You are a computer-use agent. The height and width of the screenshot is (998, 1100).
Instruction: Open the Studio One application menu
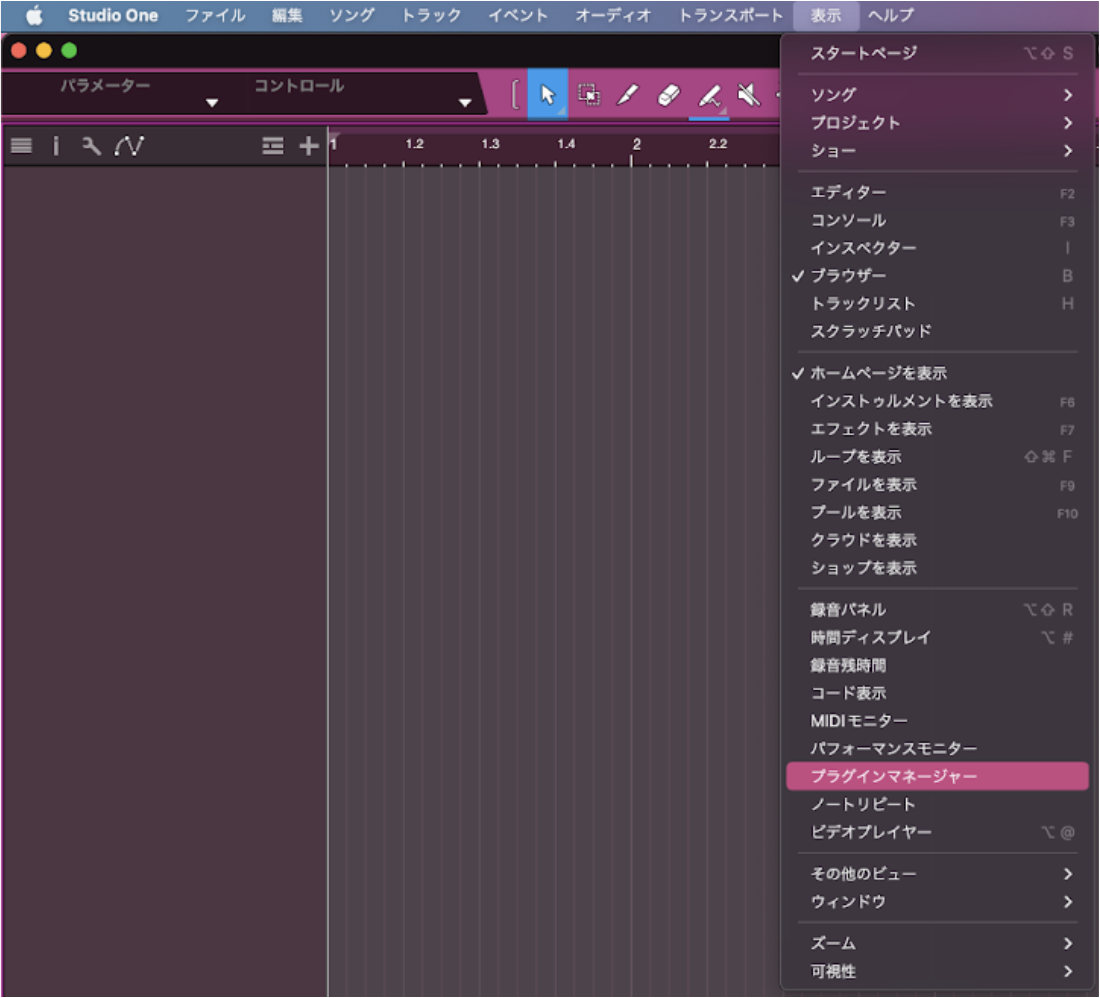pyautogui.click(x=113, y=15)
